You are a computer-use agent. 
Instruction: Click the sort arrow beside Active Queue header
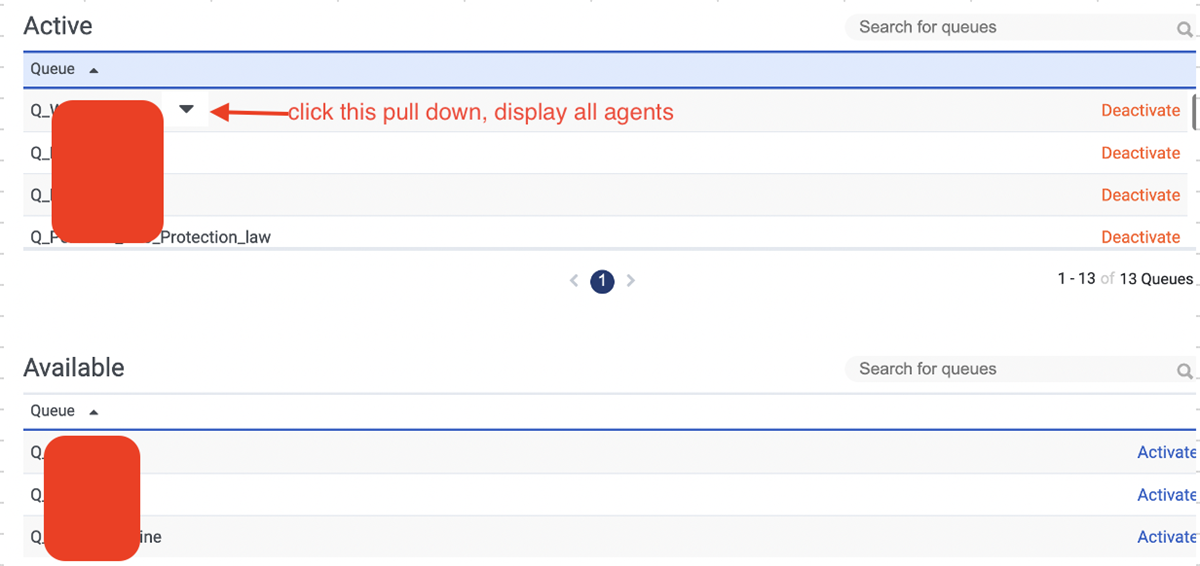tap(94, 70)
